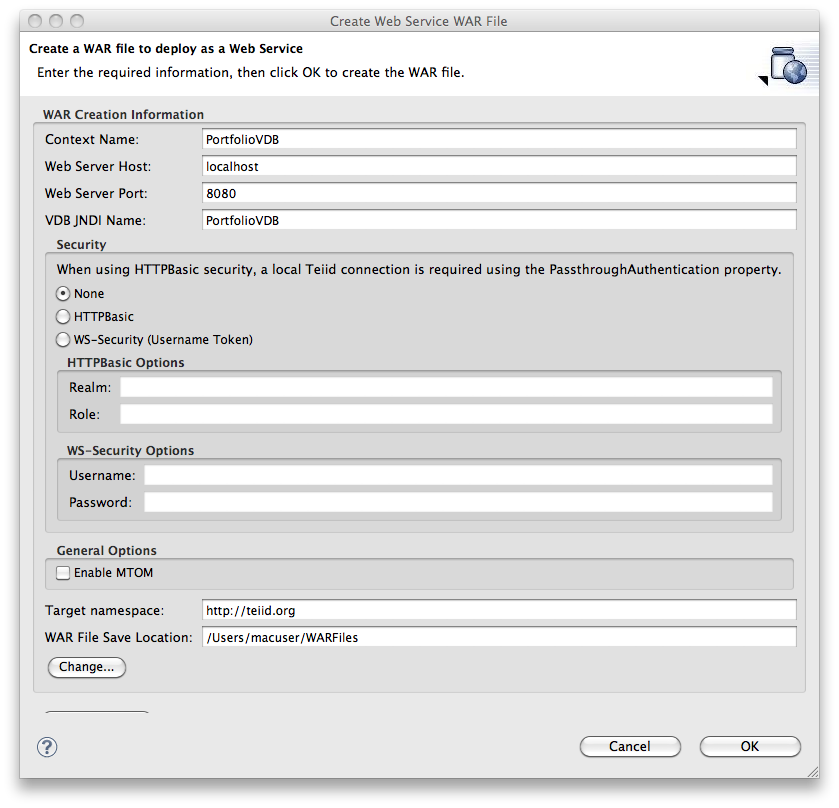Viewport: 839px width, 808px height.
Task: Select the None security option
Action: tap(62, 293)
